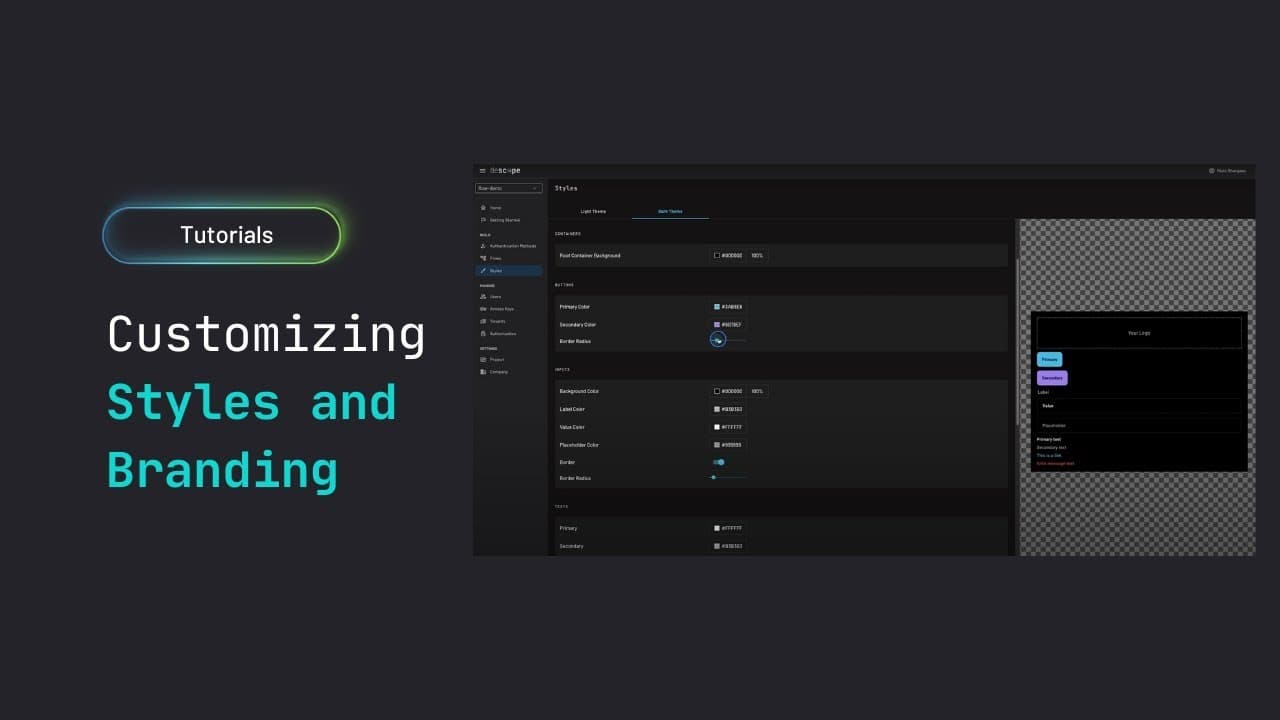Viewport: 1280px width, 720px height.
Task: Expand the project selector dropdown
Action: [509, 188]
